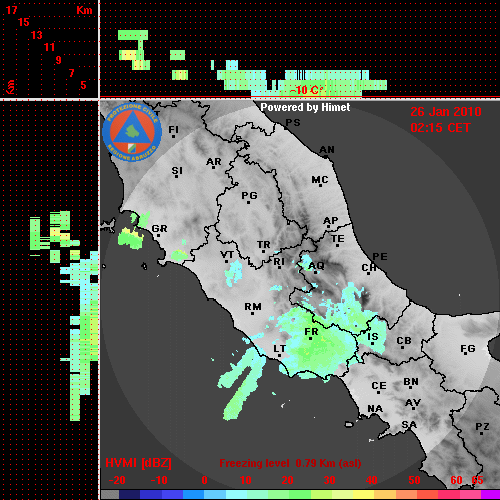Click the VT city label on map
Image resolution: width=500 pixels, height=500 pixels.
click(227, 255)
